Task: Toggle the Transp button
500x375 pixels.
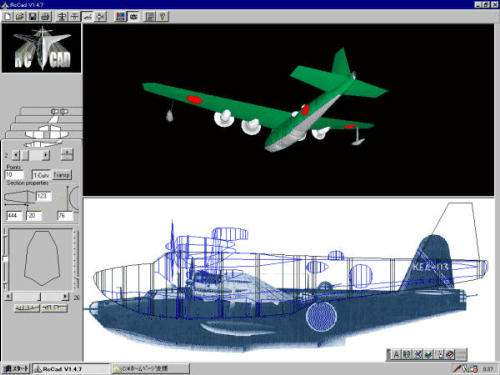Action: pos(62,175)
